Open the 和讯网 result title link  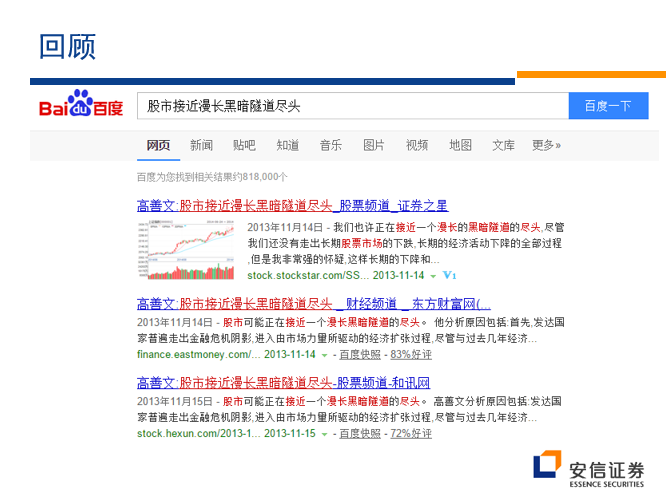[283, 383]
